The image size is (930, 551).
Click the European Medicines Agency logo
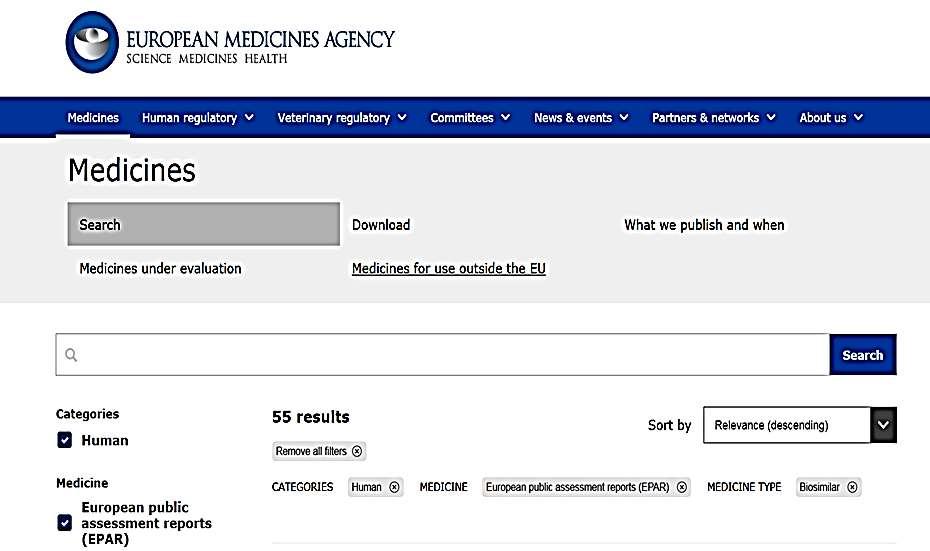[230, 42]
